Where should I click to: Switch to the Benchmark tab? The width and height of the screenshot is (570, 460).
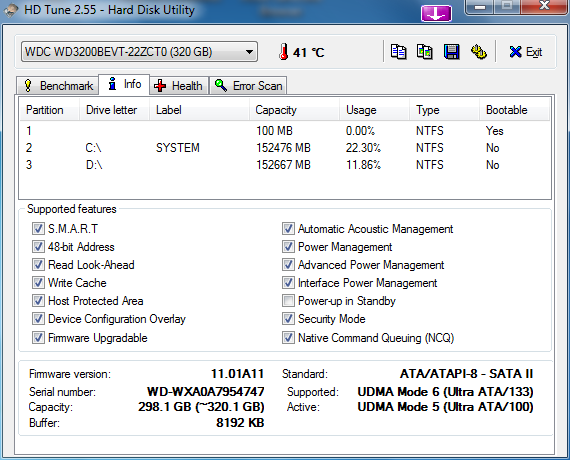click(x=58, y=86)
